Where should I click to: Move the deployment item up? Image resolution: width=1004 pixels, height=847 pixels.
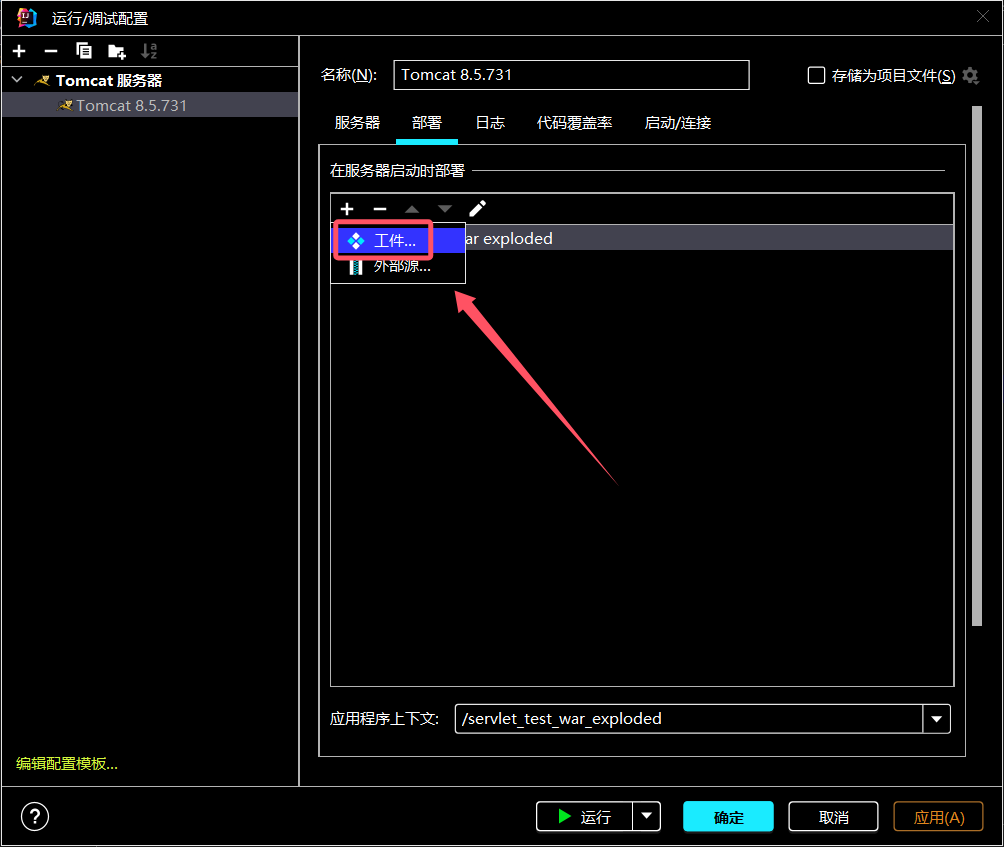[x=412, y=209]
